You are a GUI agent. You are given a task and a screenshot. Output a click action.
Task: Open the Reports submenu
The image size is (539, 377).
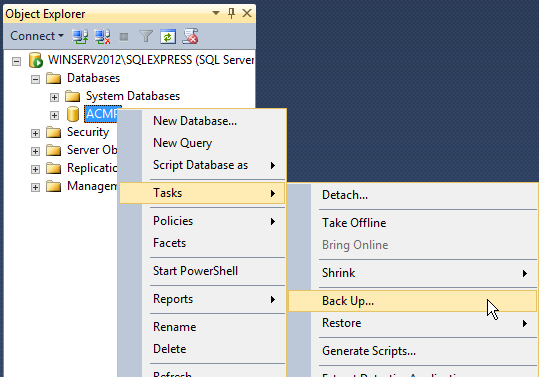(202, 299)
